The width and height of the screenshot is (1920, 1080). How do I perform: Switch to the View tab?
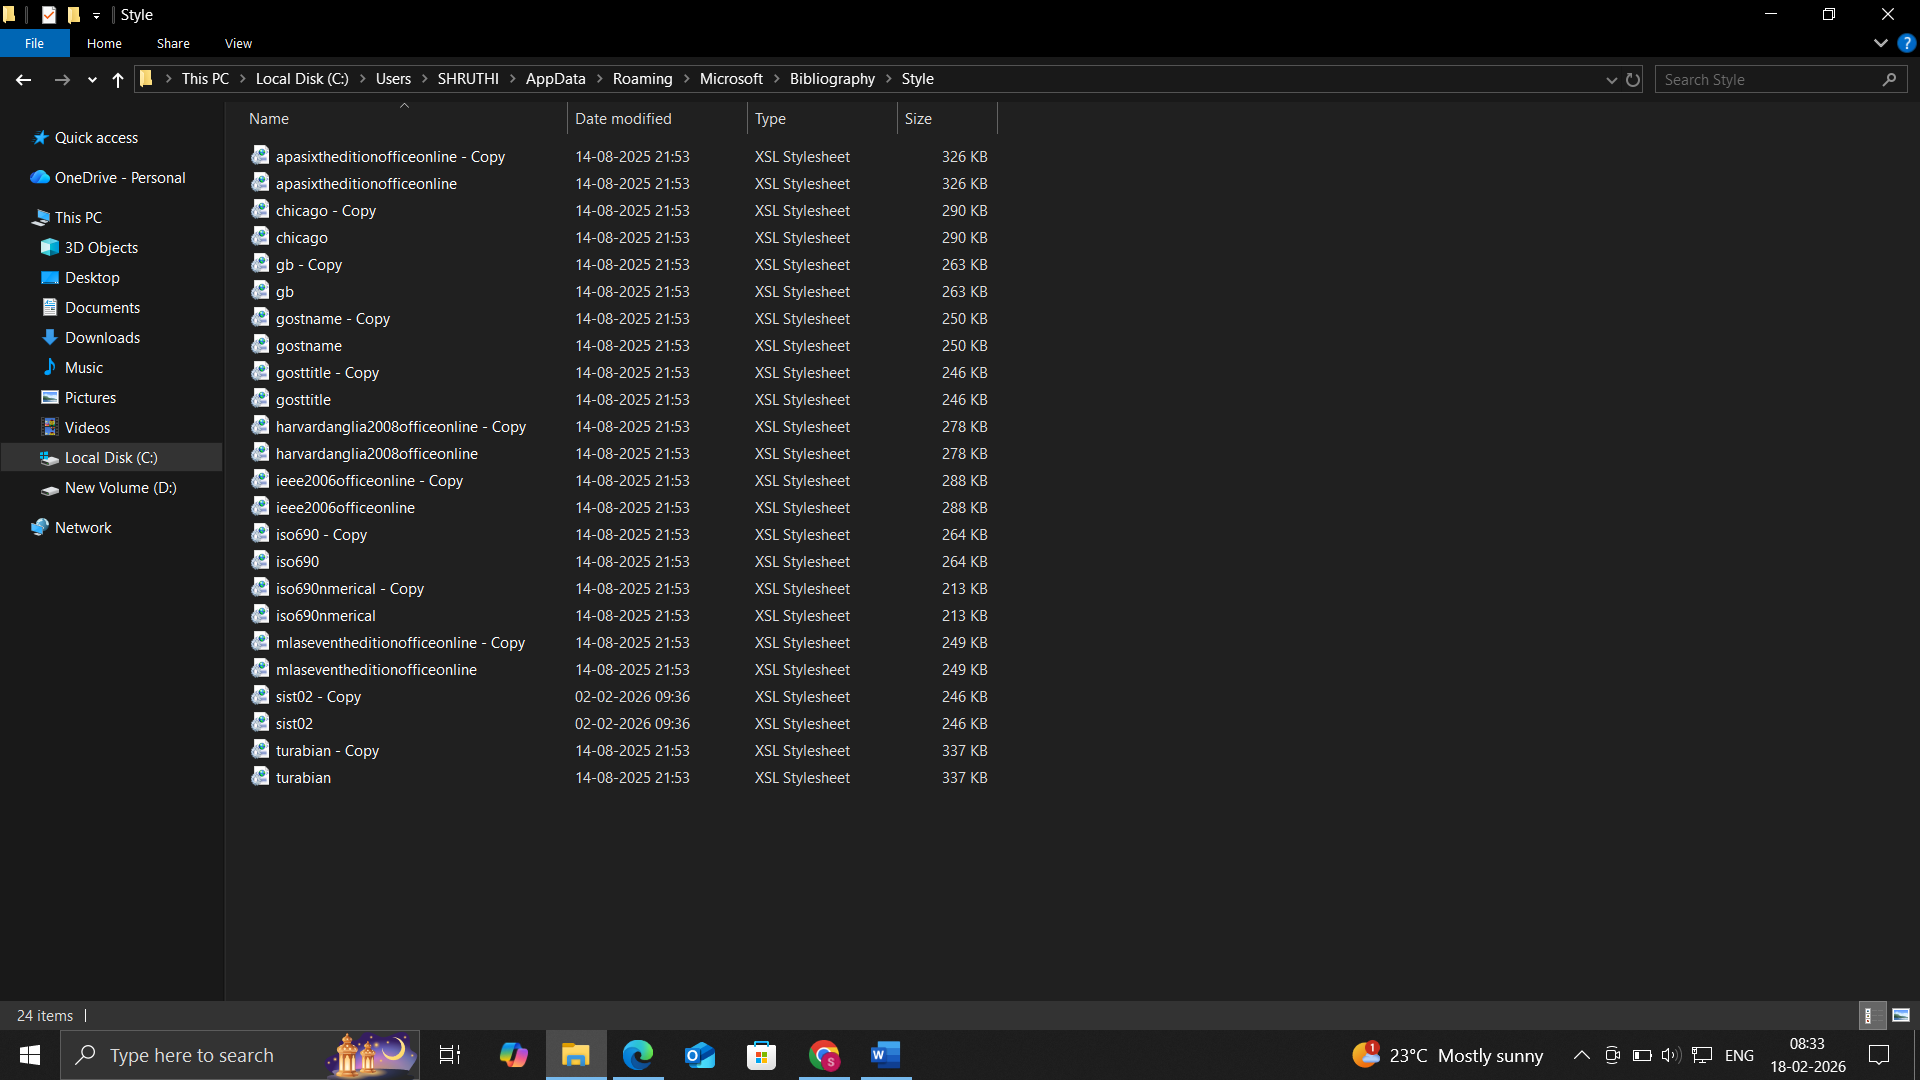tap(237, 43)
